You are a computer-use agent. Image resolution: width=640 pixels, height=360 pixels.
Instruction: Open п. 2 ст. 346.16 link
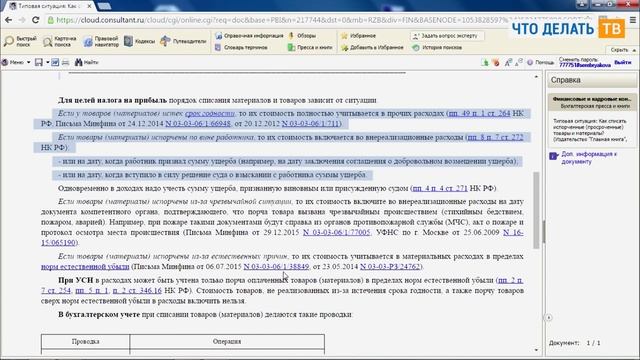(x=137, y=291)
